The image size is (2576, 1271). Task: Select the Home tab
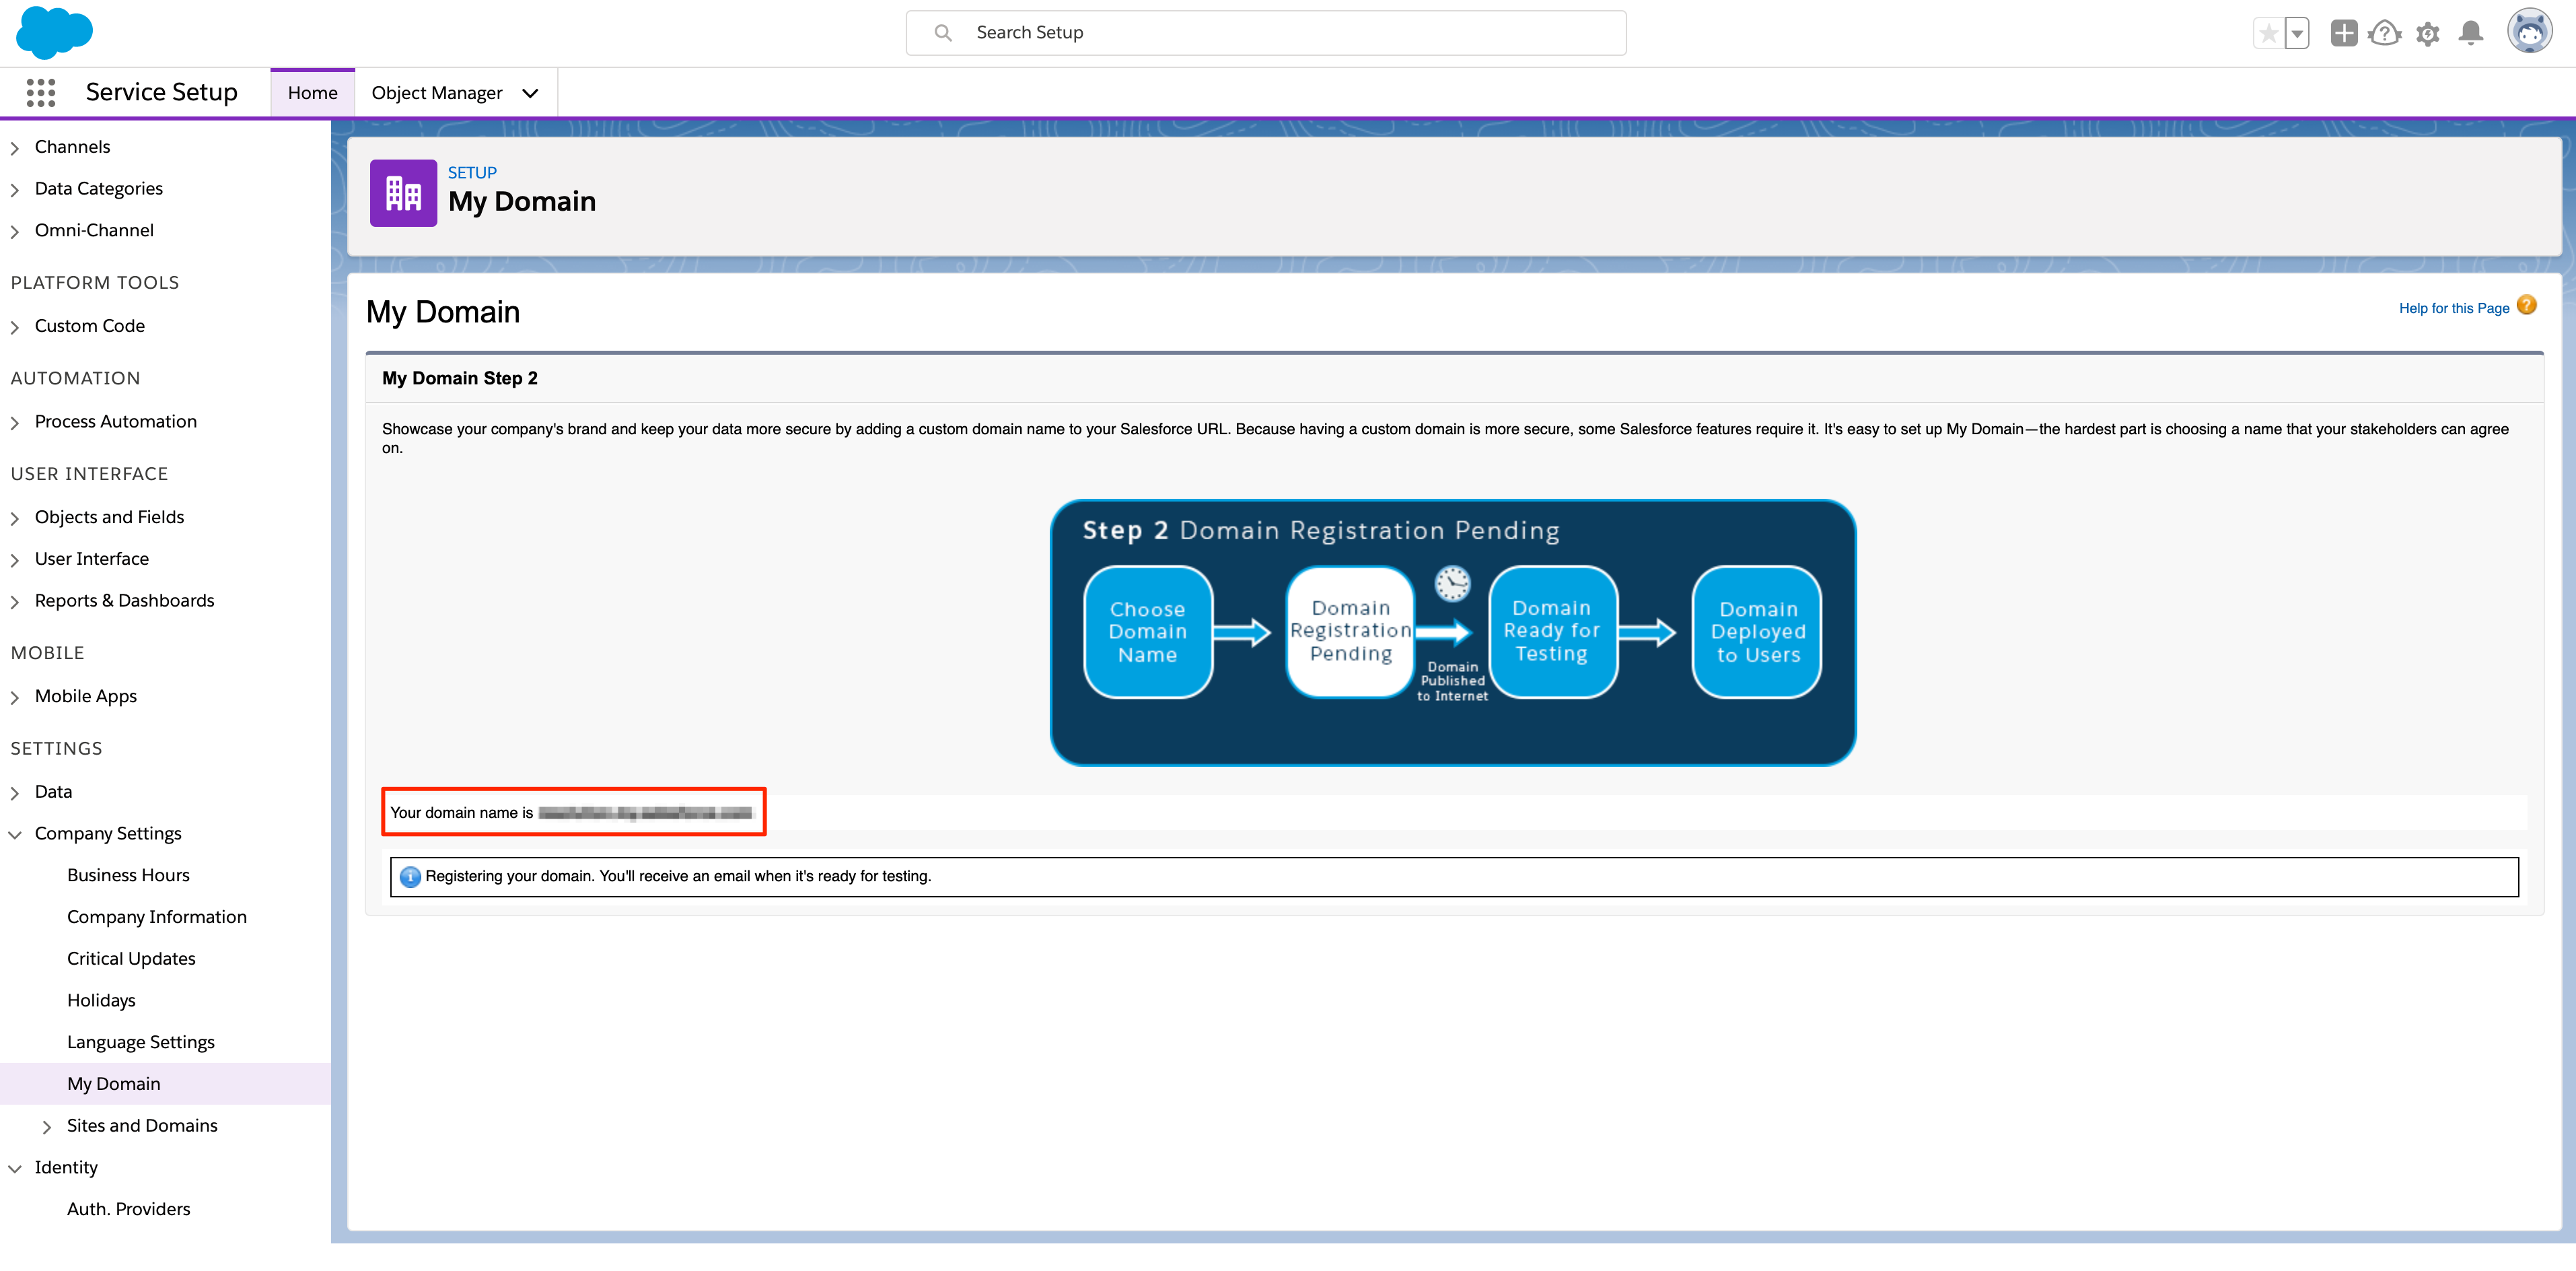(313, 93)
